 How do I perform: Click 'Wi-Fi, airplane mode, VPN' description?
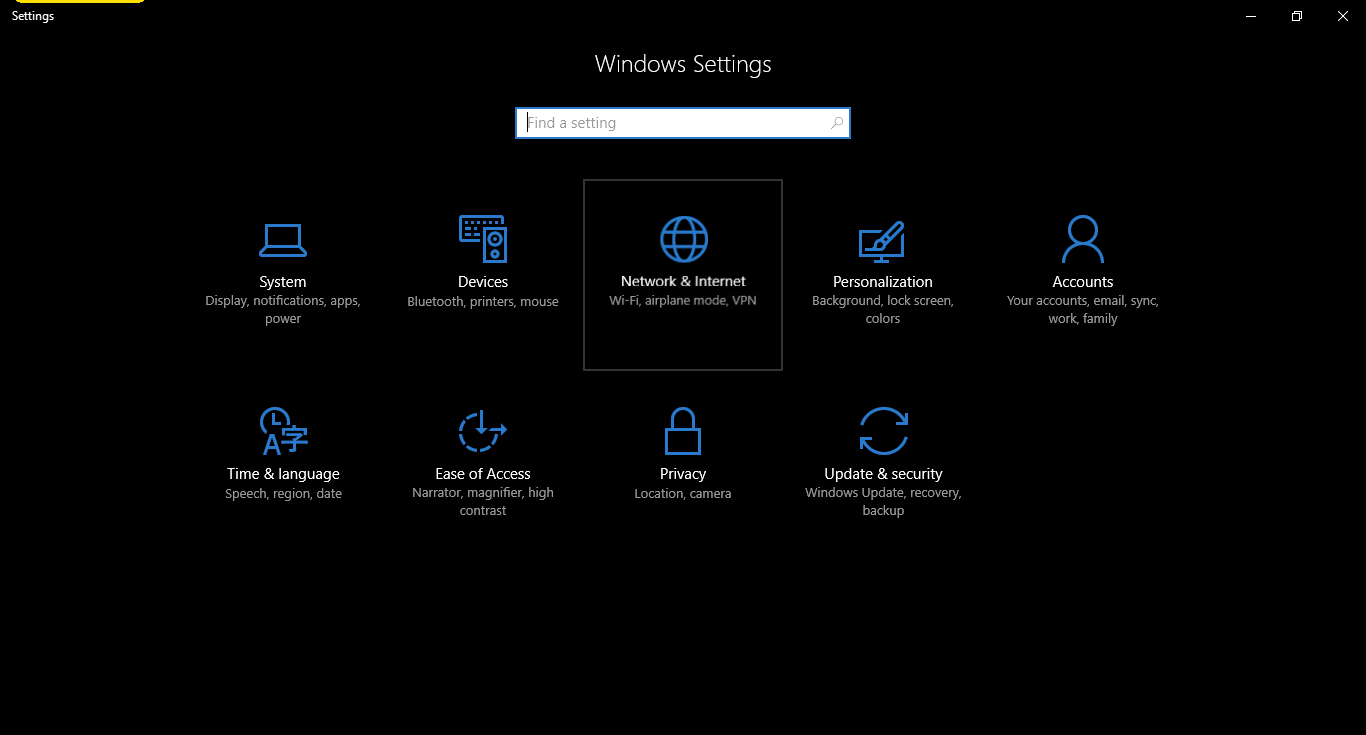tap(683, 300)
